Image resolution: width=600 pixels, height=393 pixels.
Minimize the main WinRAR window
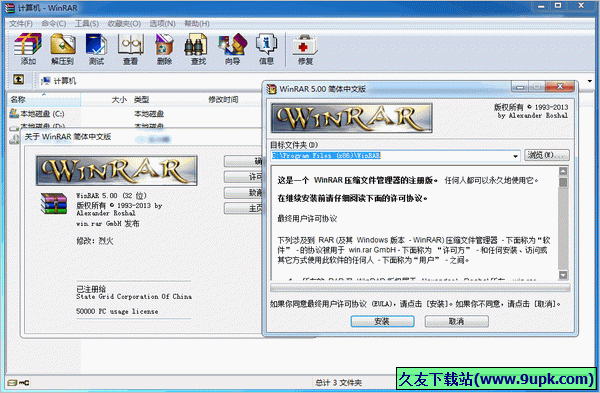click(541, 7)
